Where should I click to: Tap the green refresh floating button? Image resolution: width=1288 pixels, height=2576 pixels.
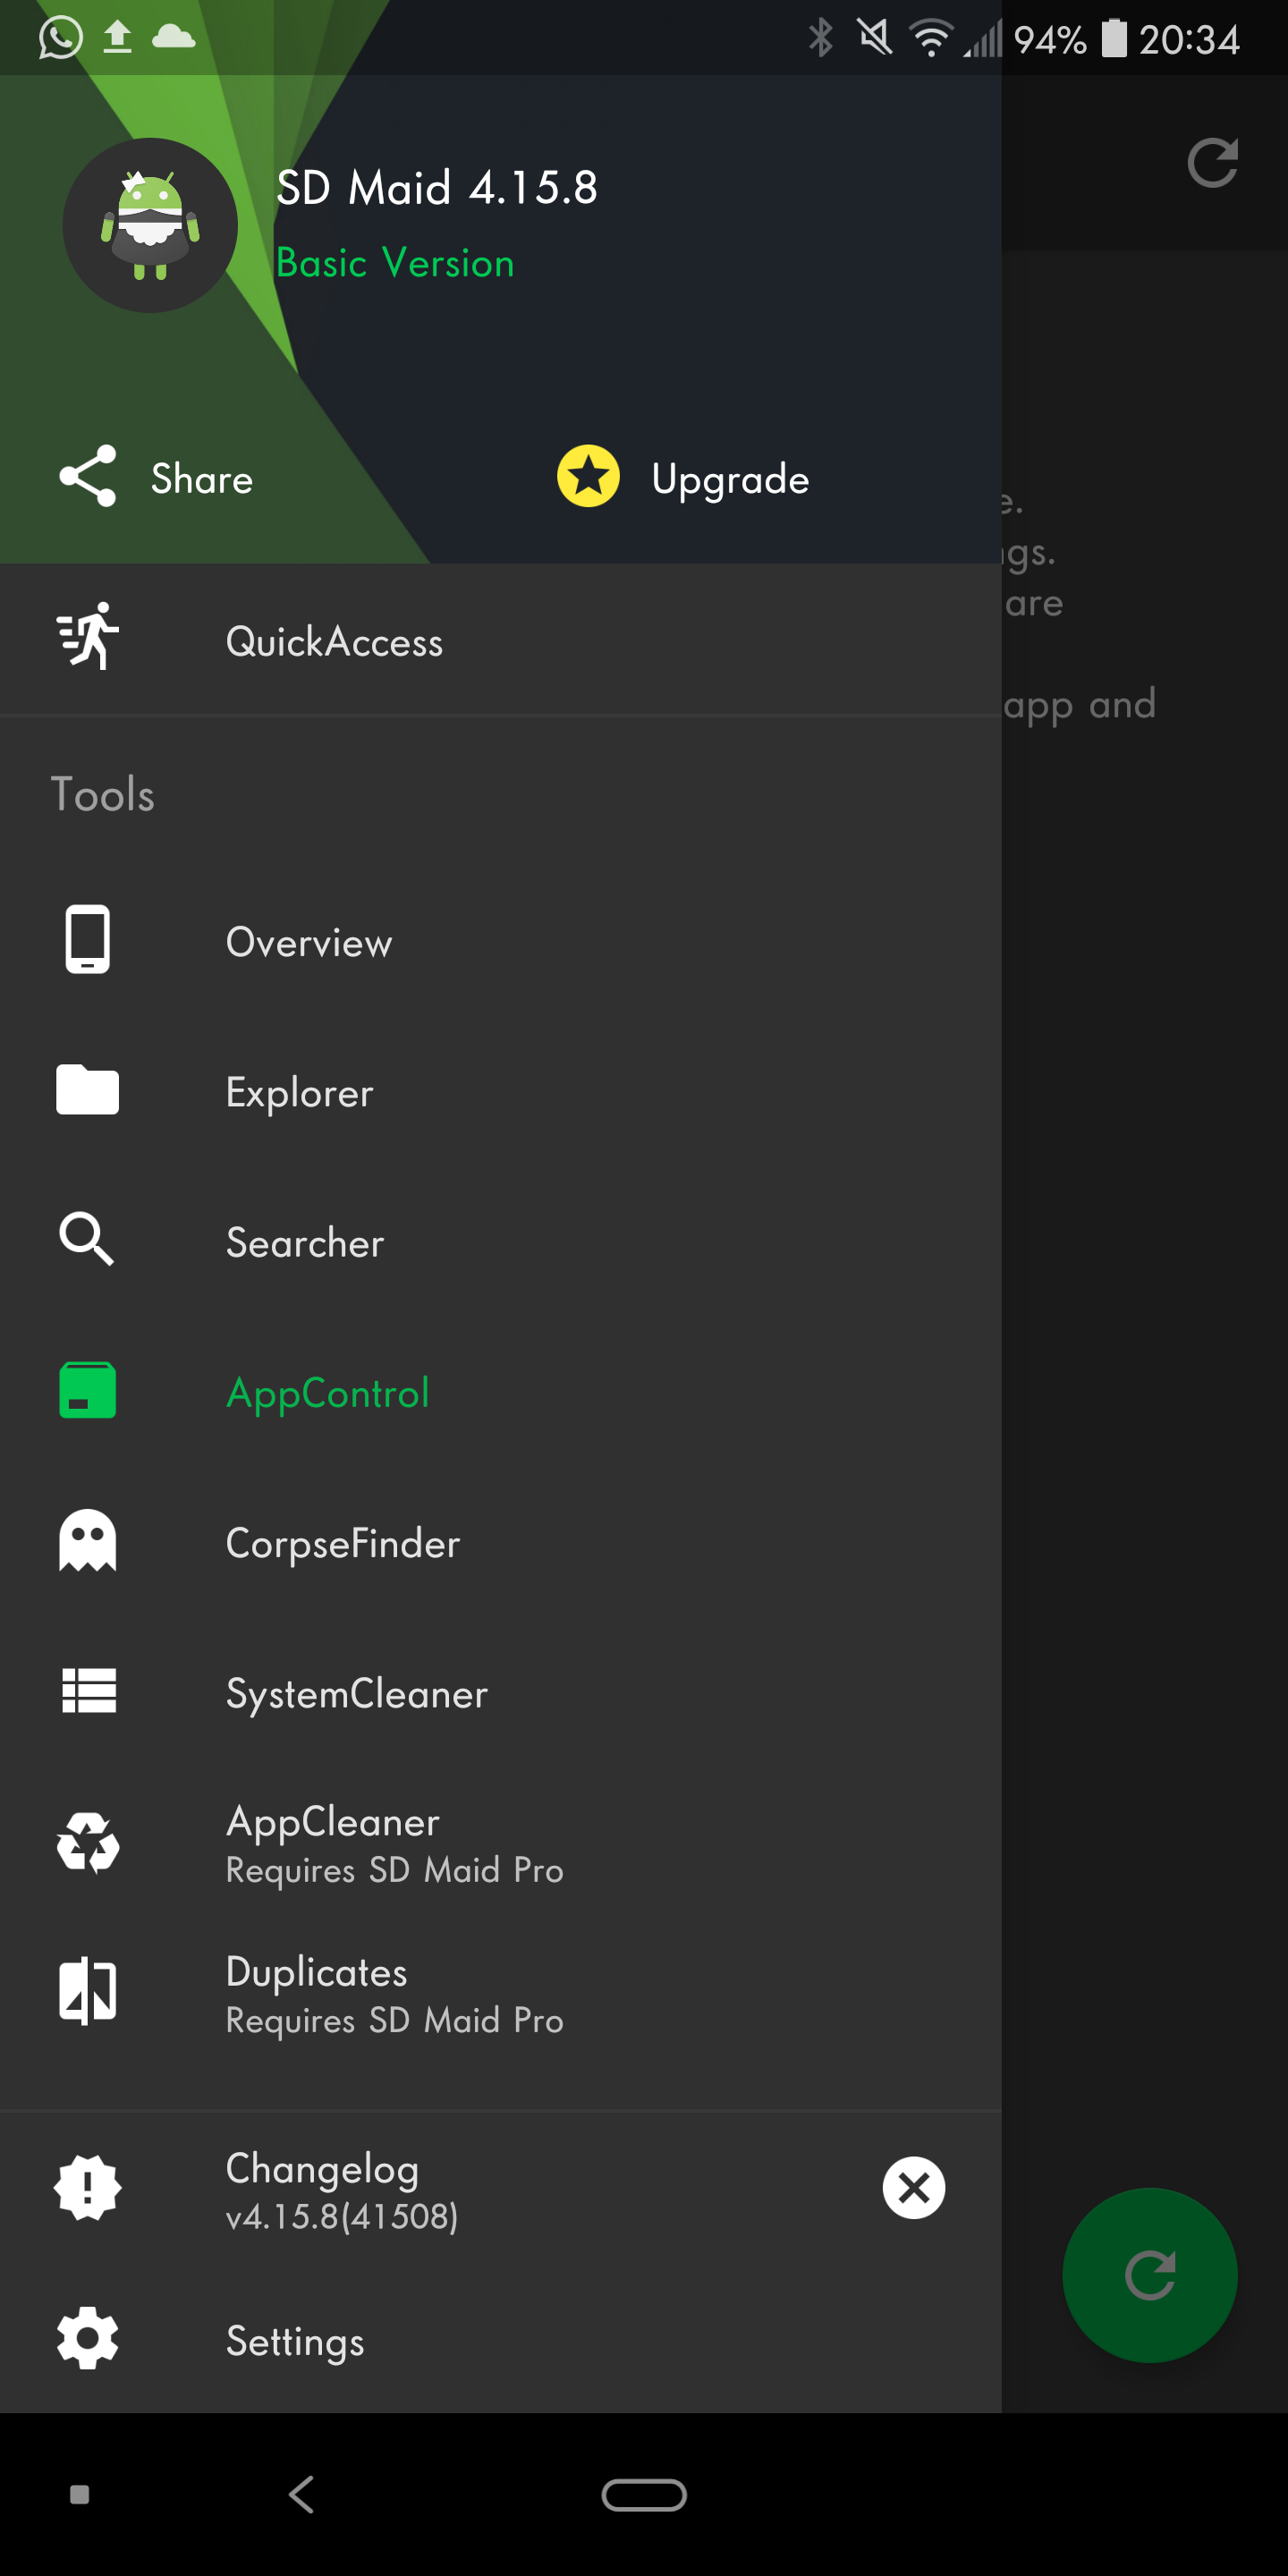pos(1150,2275)
